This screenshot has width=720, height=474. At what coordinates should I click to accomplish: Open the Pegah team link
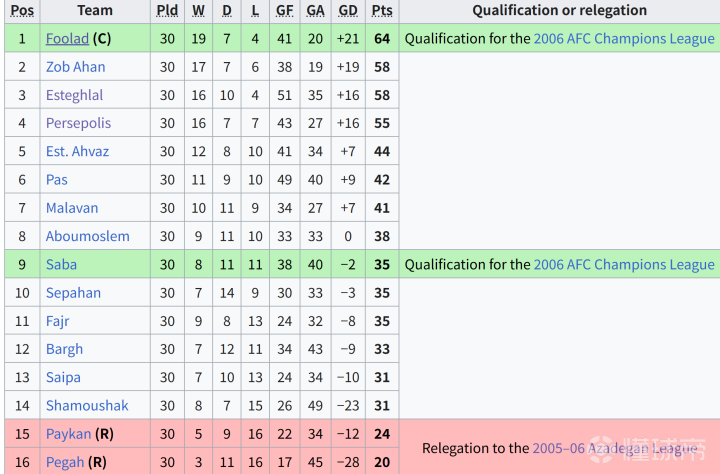point(65,462)
